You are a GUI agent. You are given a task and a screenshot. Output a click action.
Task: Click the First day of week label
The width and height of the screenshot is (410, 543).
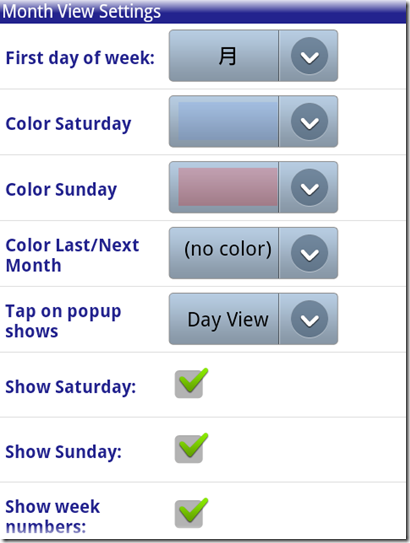click(x=80, y=58)
